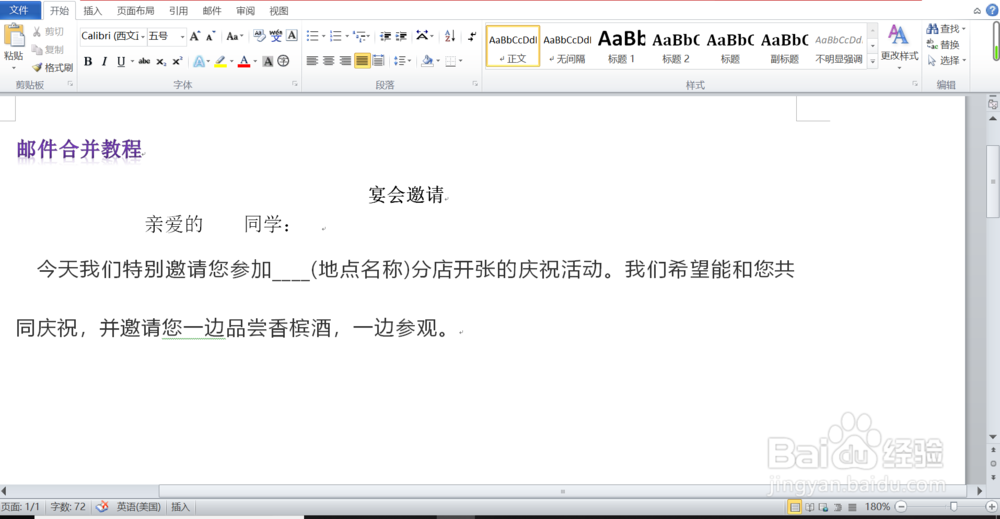Click the word count (字数: 72) indicator
Viewport: 1000px width, 519px height.
[x=68, y=507]
